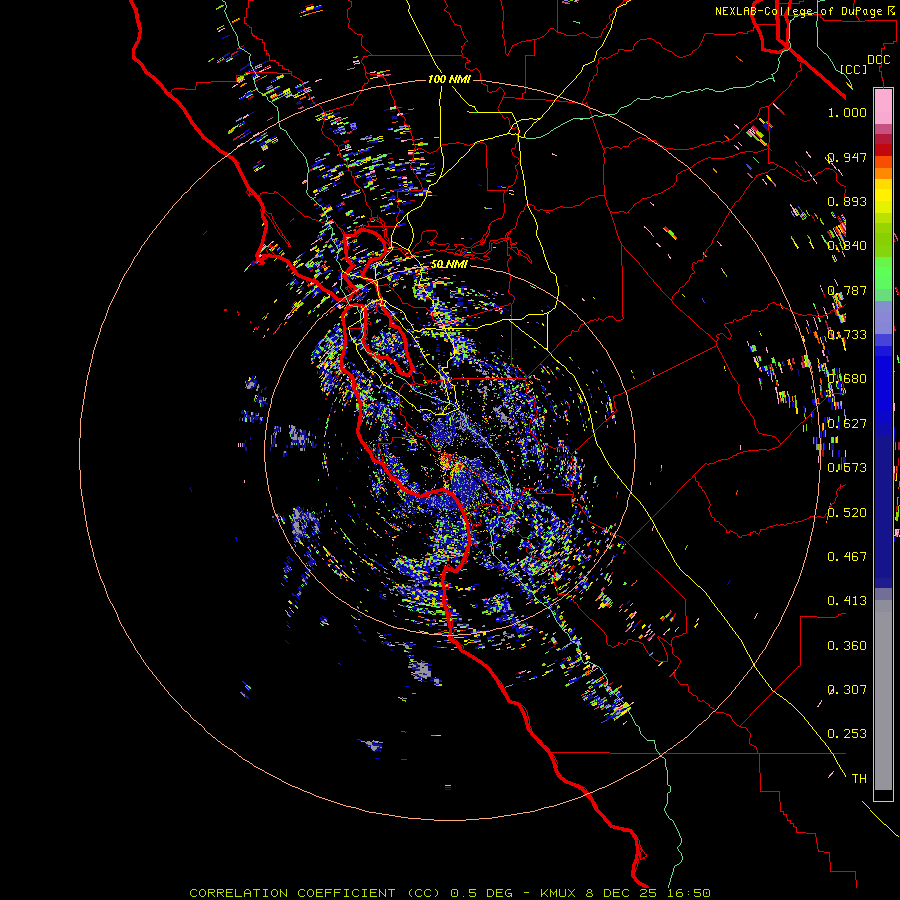The image size is (900, 900).
Task: Select the 0.627 scale value
Action: tap(847, 424)
